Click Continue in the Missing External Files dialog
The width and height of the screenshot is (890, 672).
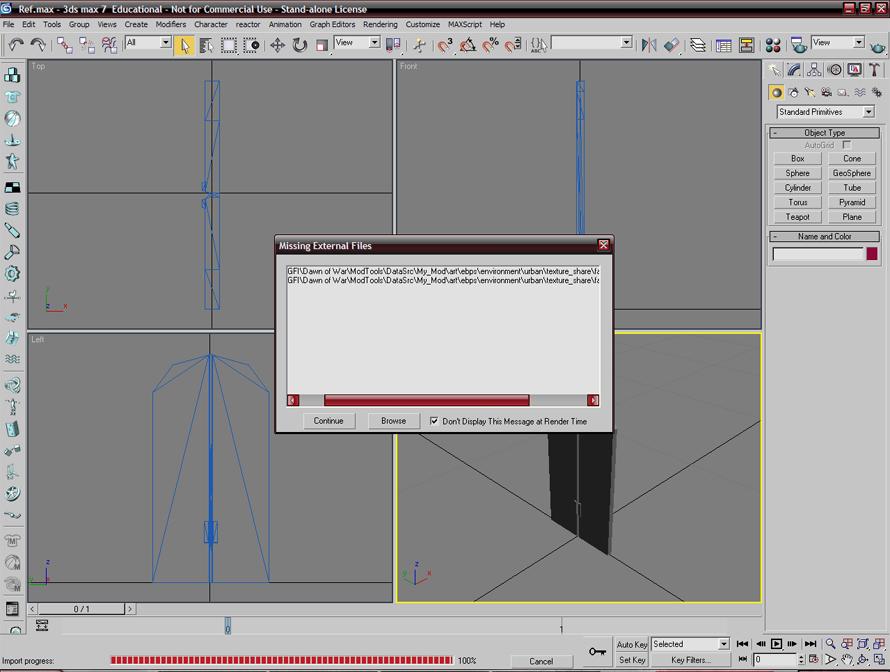click(x=328, y=421)
